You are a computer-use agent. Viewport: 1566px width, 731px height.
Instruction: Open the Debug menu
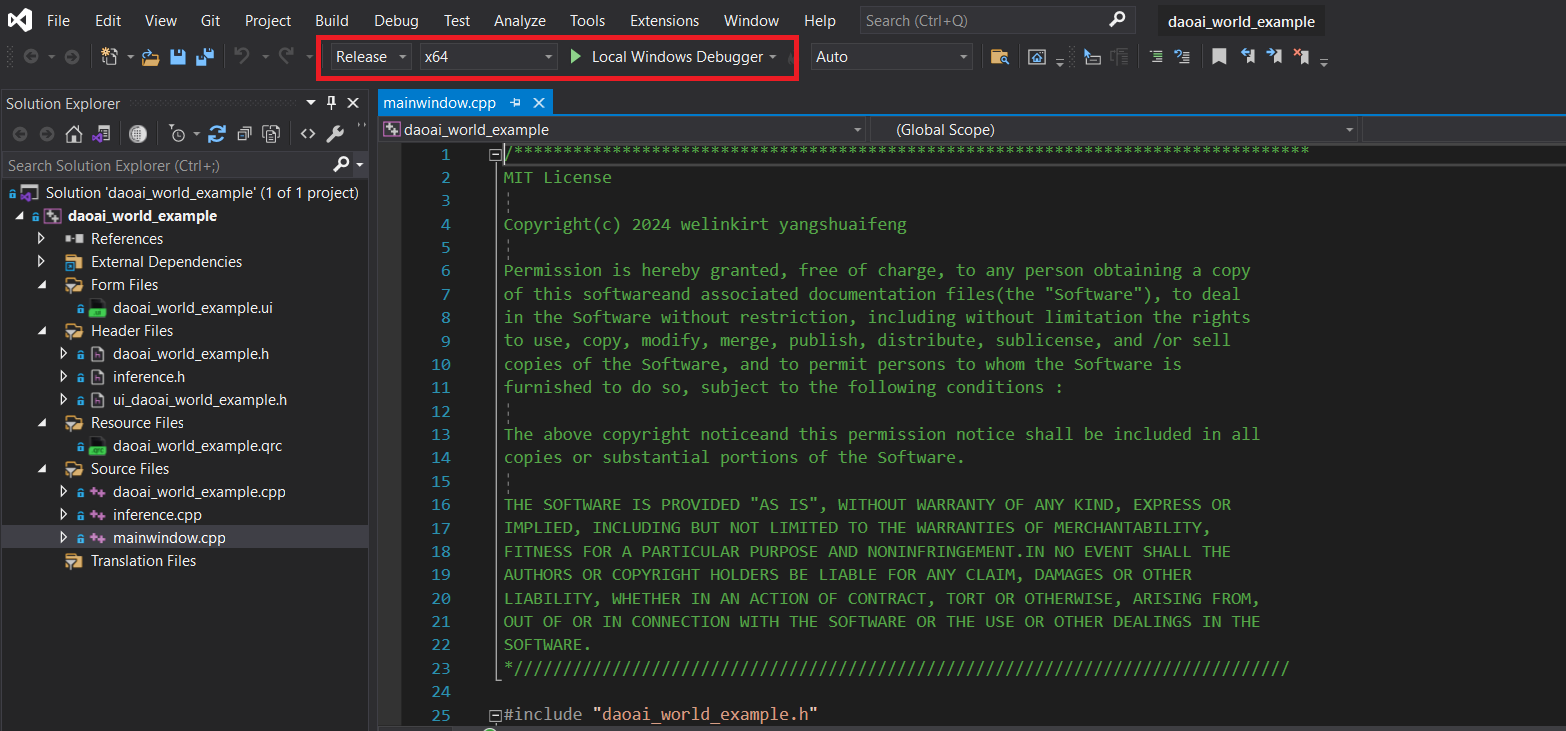tap(396, 20)
